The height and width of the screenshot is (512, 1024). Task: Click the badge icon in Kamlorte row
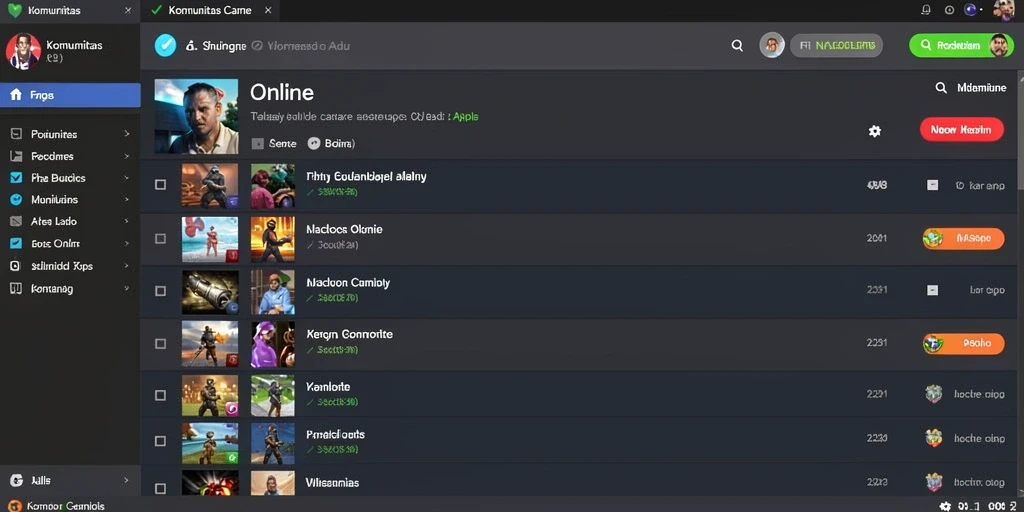point(933,394)
